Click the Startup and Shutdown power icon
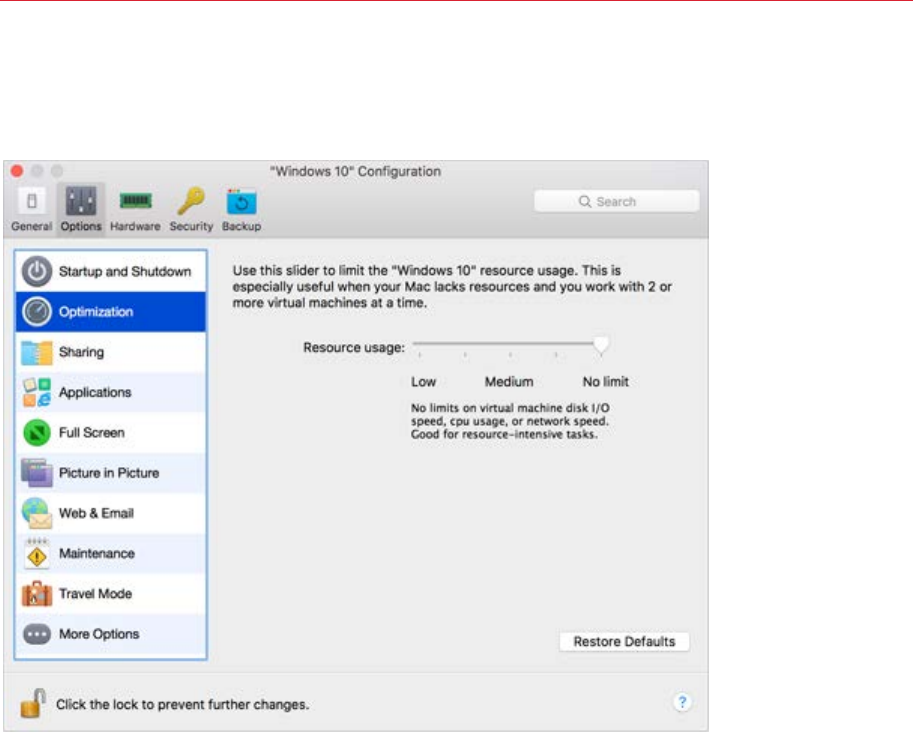 pos(37,271)
